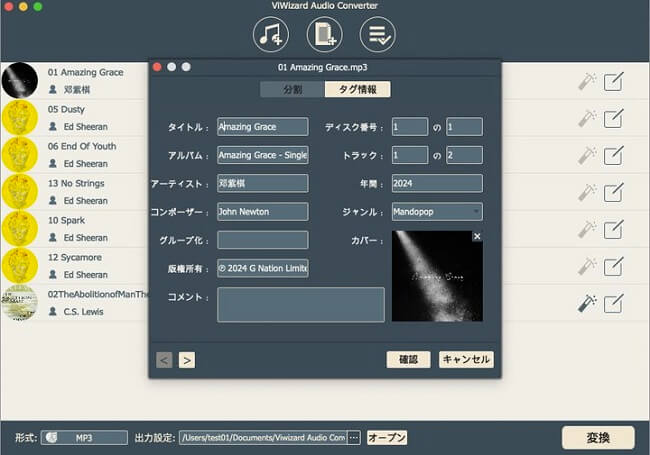Click effects wand icon for 01 Amazing Grace

click(587, 81)
